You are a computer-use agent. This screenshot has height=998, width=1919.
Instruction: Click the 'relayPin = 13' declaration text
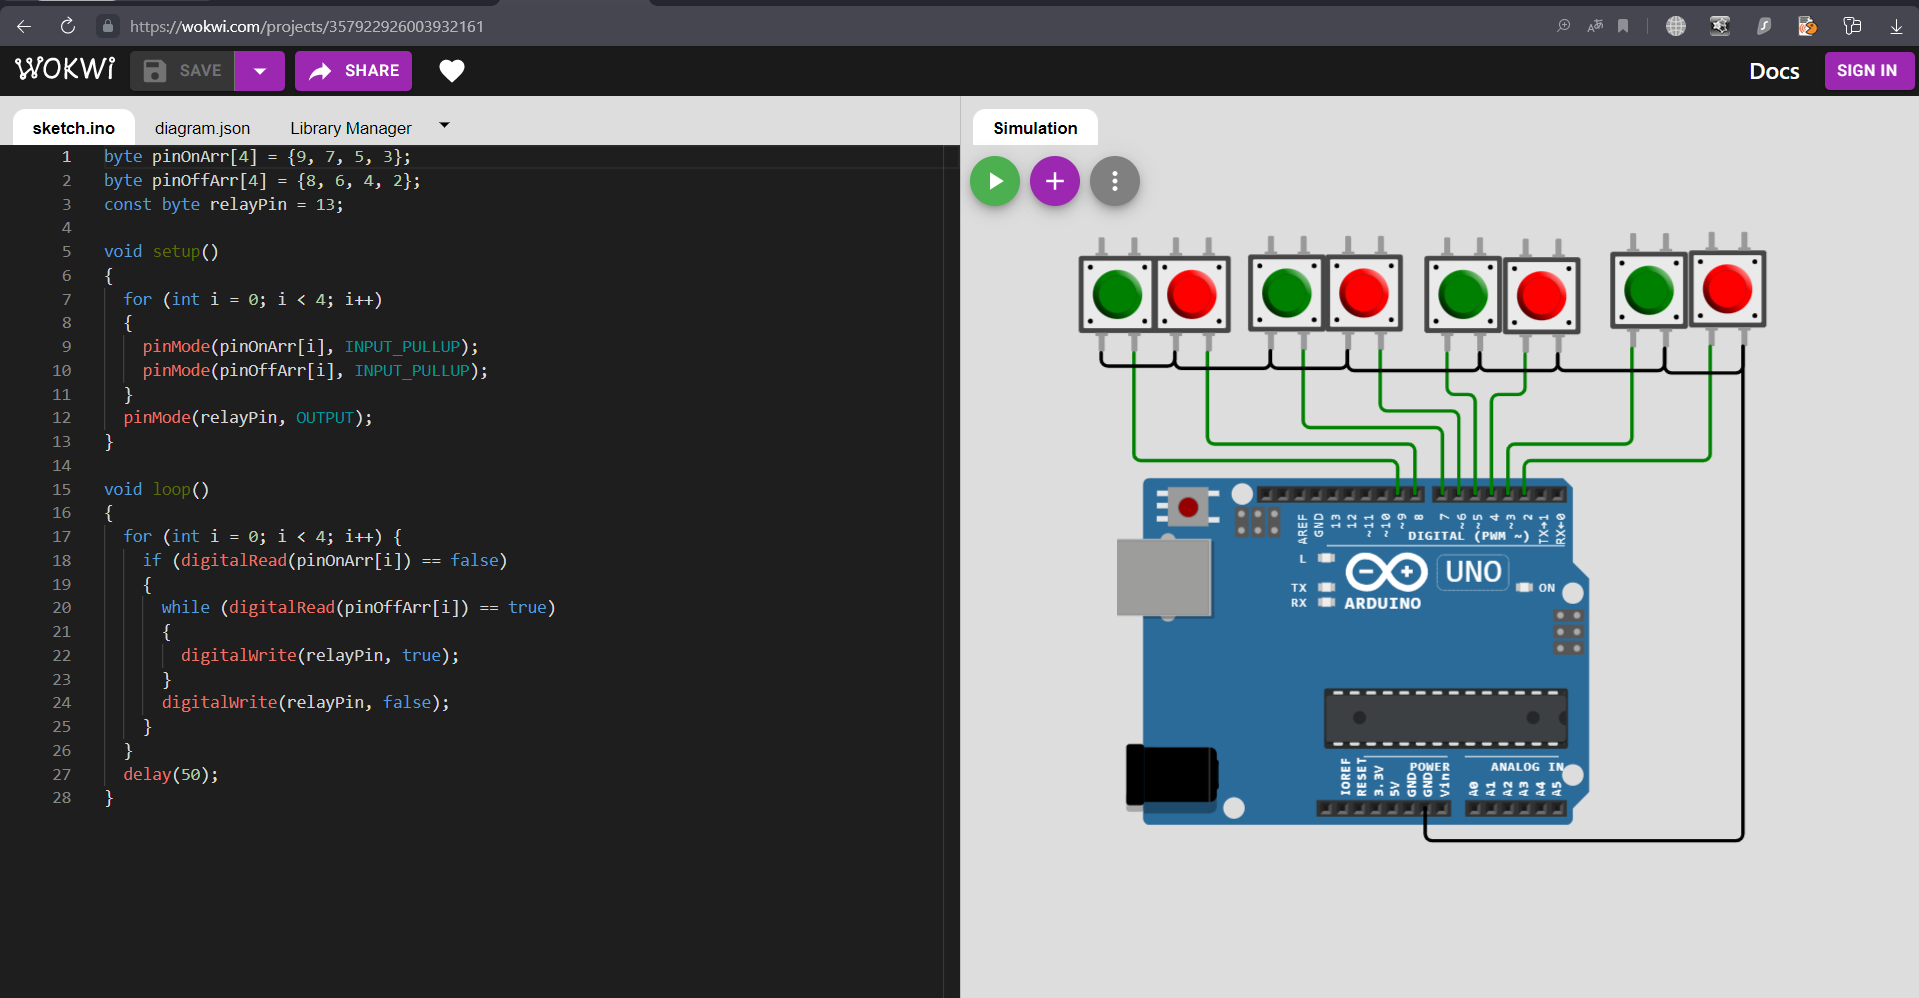276,204
